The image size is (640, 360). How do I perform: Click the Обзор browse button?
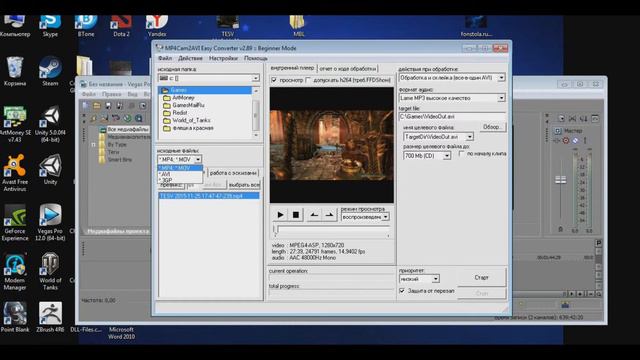point(492,127)
